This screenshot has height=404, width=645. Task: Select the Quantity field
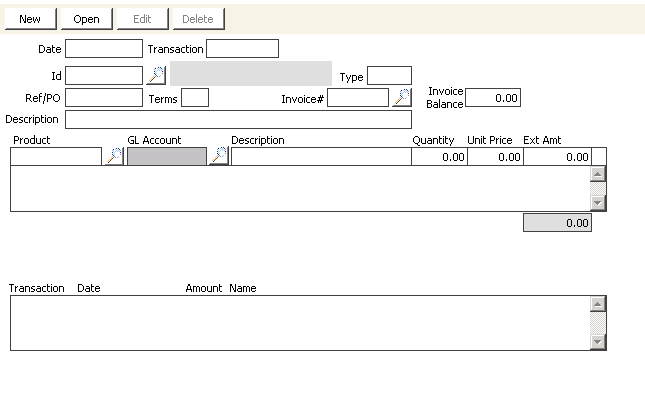(x=439, y=157)
